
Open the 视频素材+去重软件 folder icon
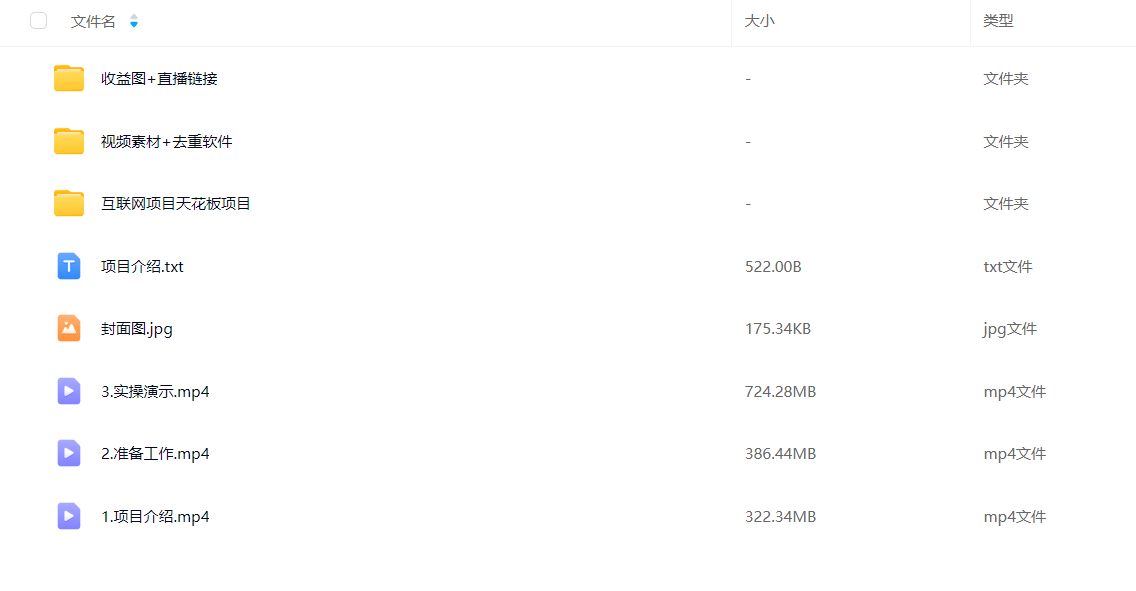click(69, 141)
